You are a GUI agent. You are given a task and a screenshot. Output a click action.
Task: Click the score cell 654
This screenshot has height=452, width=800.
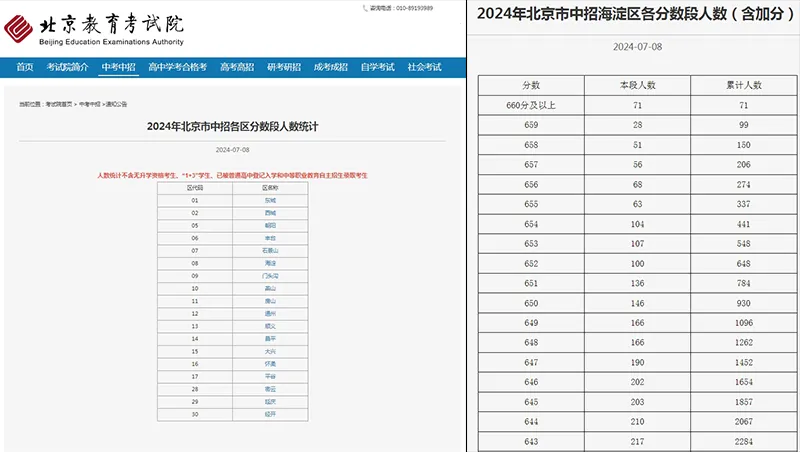531,224
